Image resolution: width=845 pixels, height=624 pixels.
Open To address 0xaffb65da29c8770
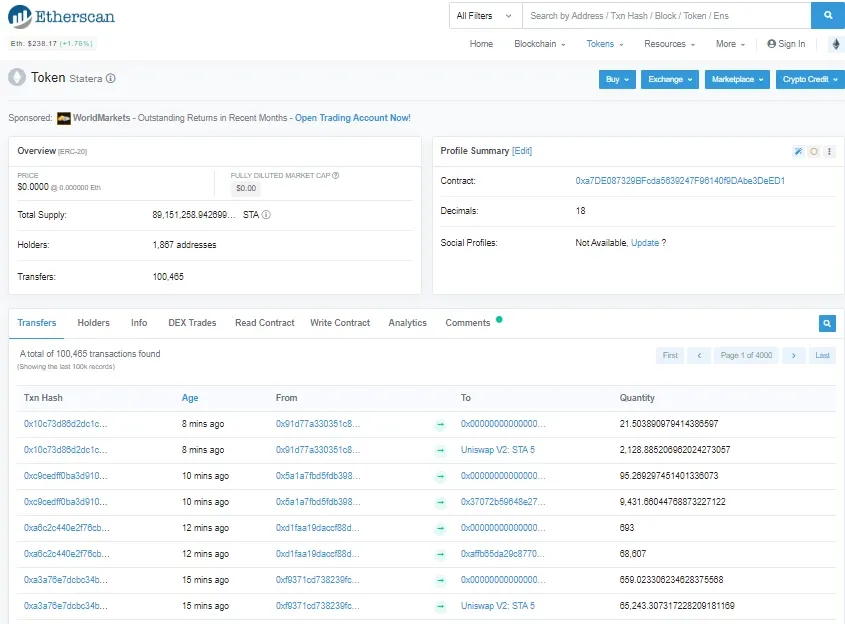point(502,554)
